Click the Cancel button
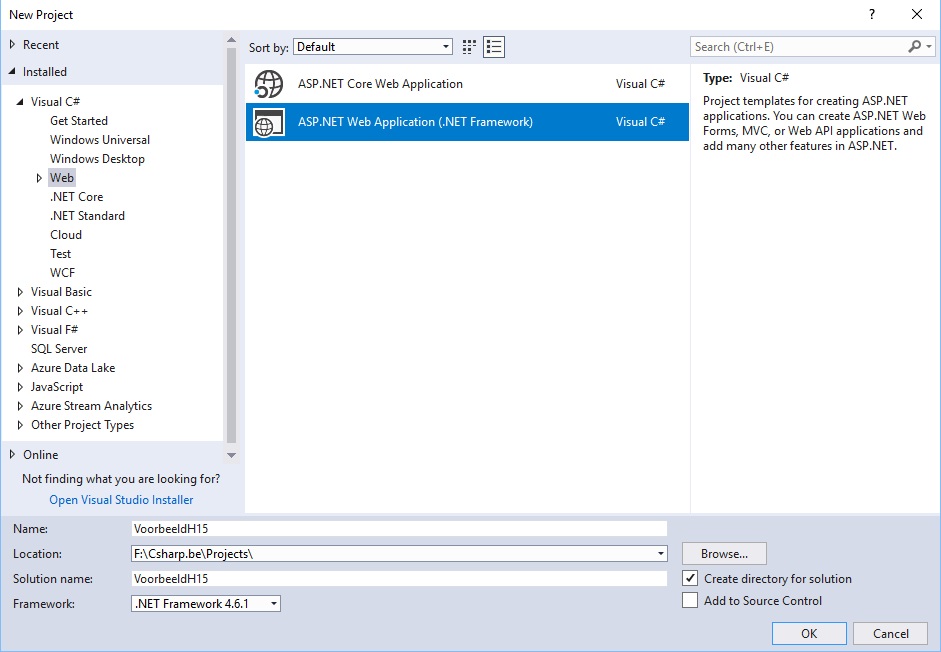941x652 pixels. coord(891,633)
